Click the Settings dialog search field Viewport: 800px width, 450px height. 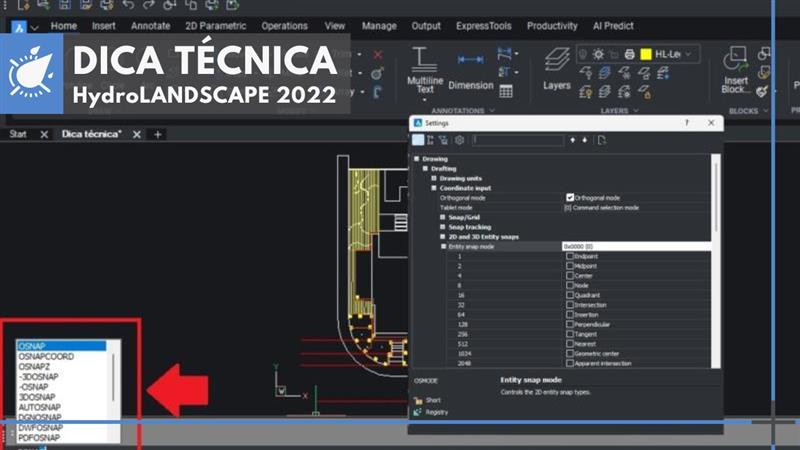[517, 140]
